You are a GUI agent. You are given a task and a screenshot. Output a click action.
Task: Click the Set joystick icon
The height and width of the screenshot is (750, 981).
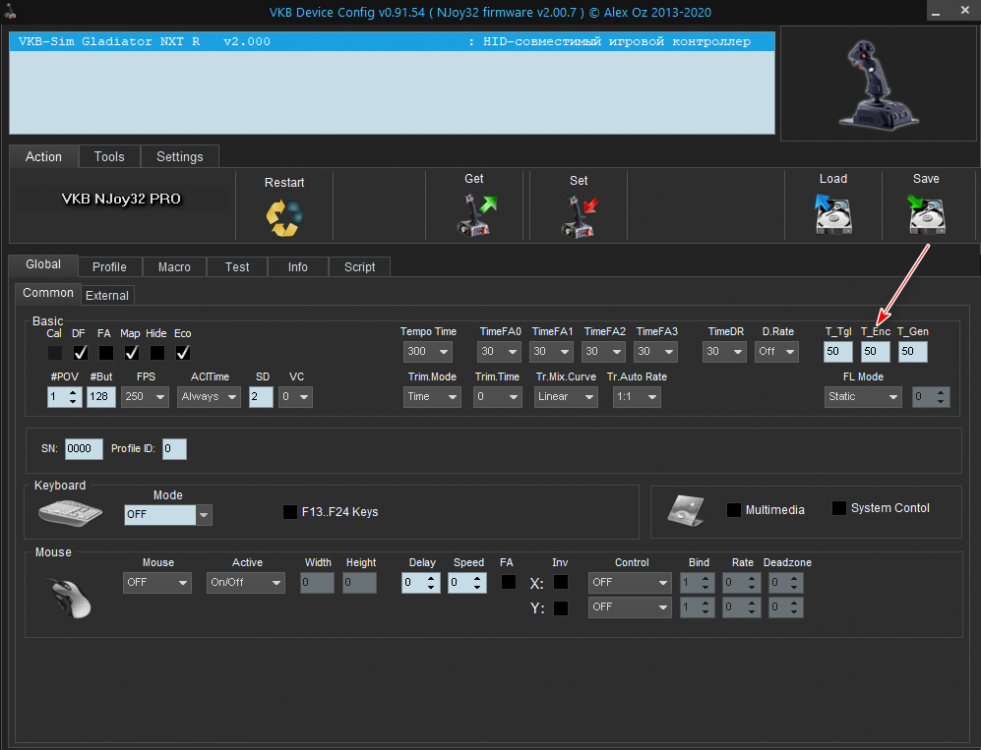(x=580, y=214)
